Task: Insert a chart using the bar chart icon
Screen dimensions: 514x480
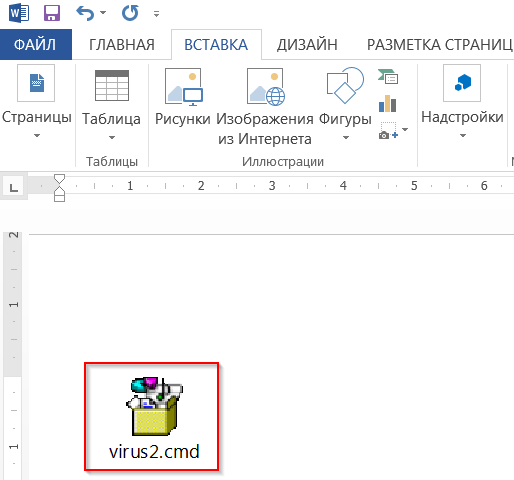Action: (388, 103)
